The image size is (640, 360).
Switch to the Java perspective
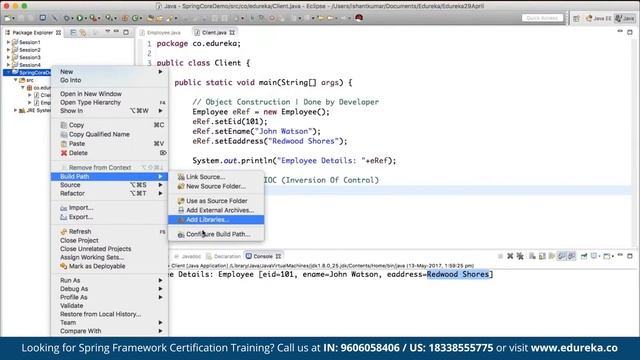625,18
